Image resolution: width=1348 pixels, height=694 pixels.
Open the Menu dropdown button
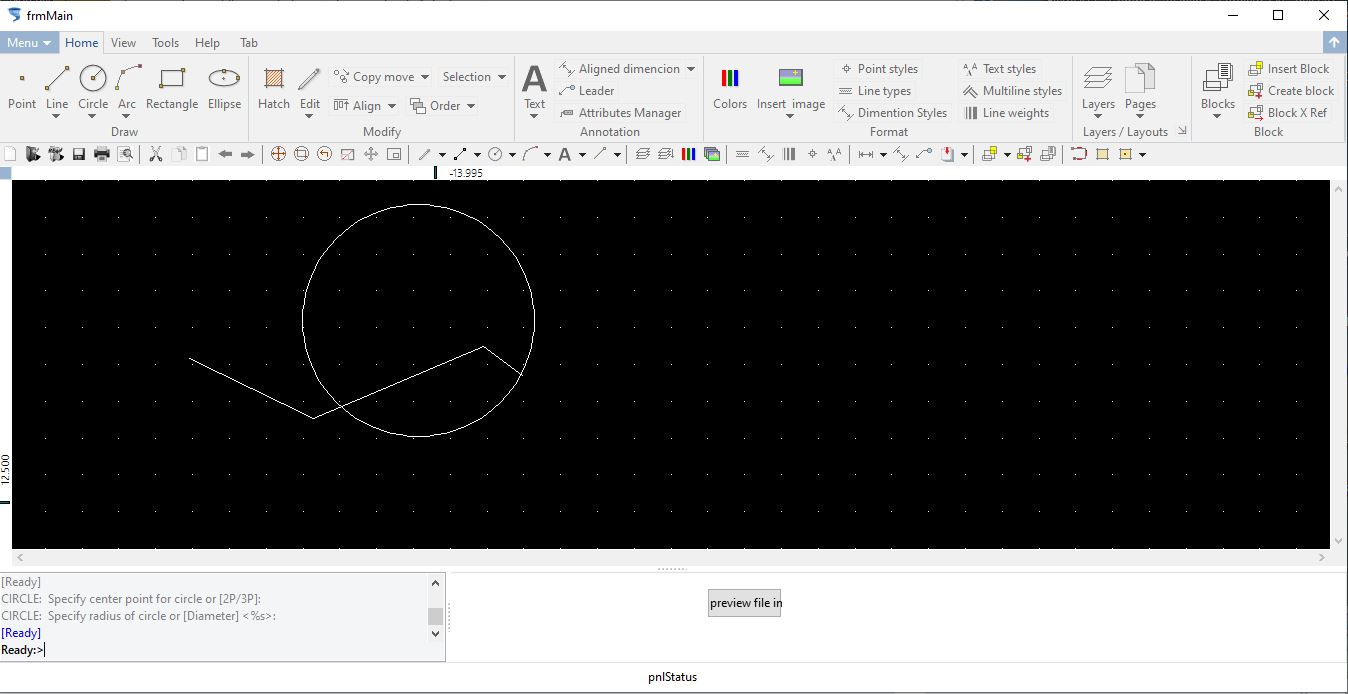point(28,42)
